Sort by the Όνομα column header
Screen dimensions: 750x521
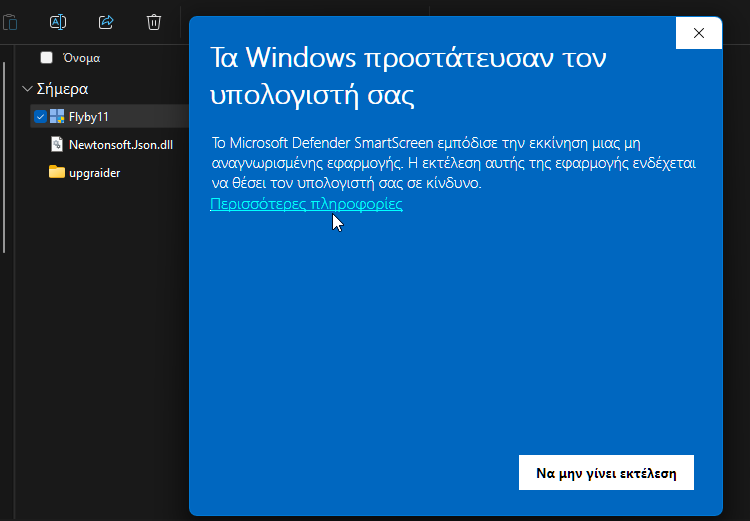click(81, 58)
